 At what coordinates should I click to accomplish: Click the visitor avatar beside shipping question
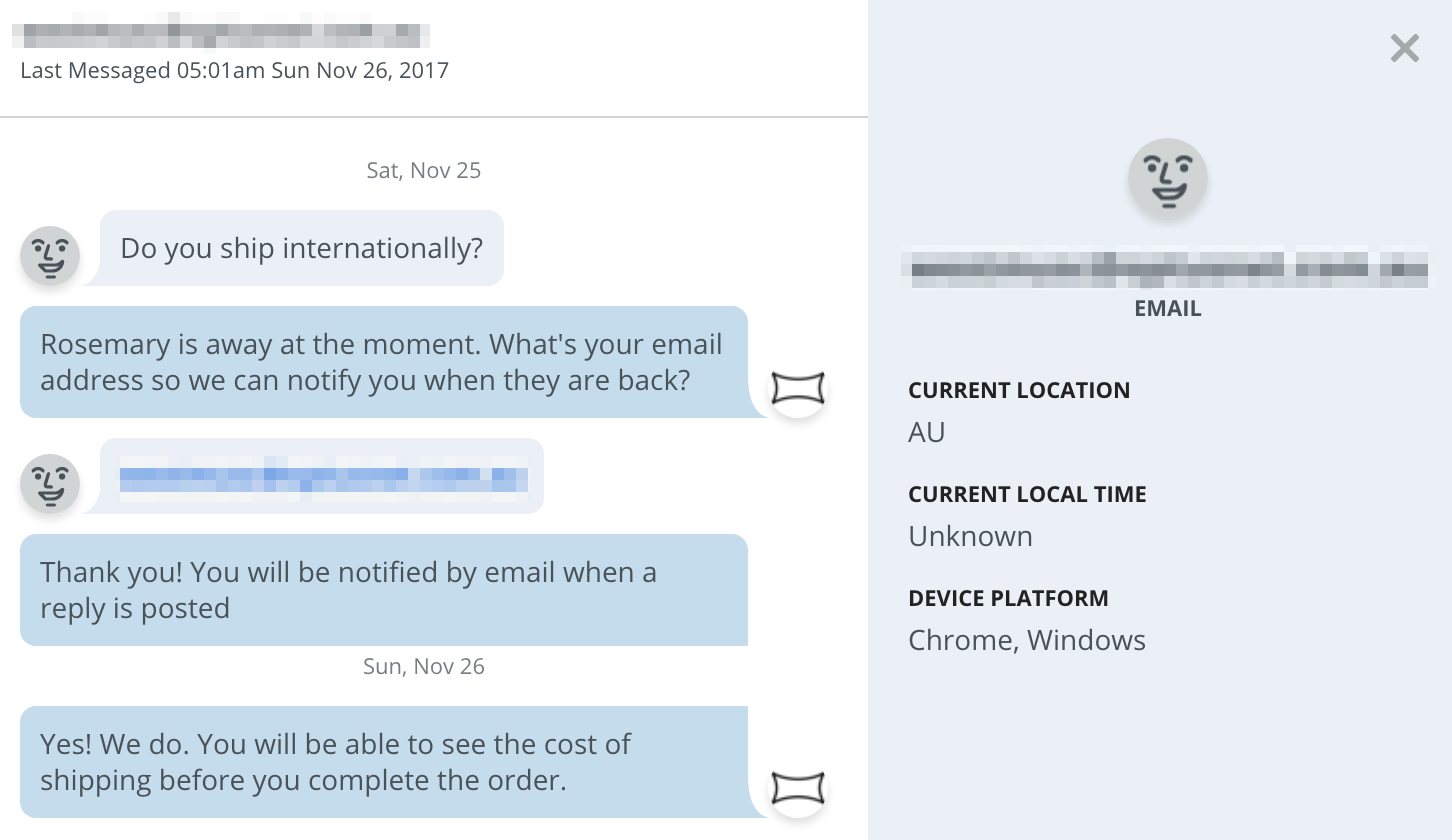coord(50,256)
